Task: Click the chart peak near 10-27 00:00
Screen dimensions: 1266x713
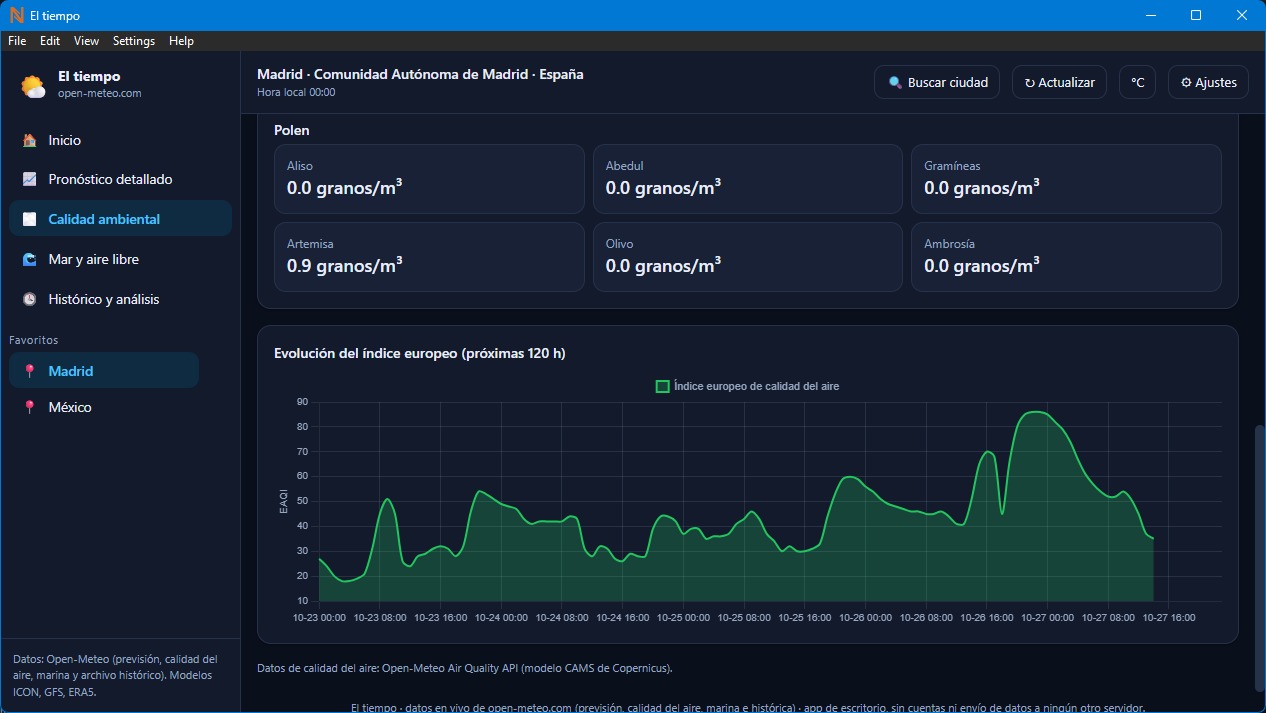Action: point(1036,412)
